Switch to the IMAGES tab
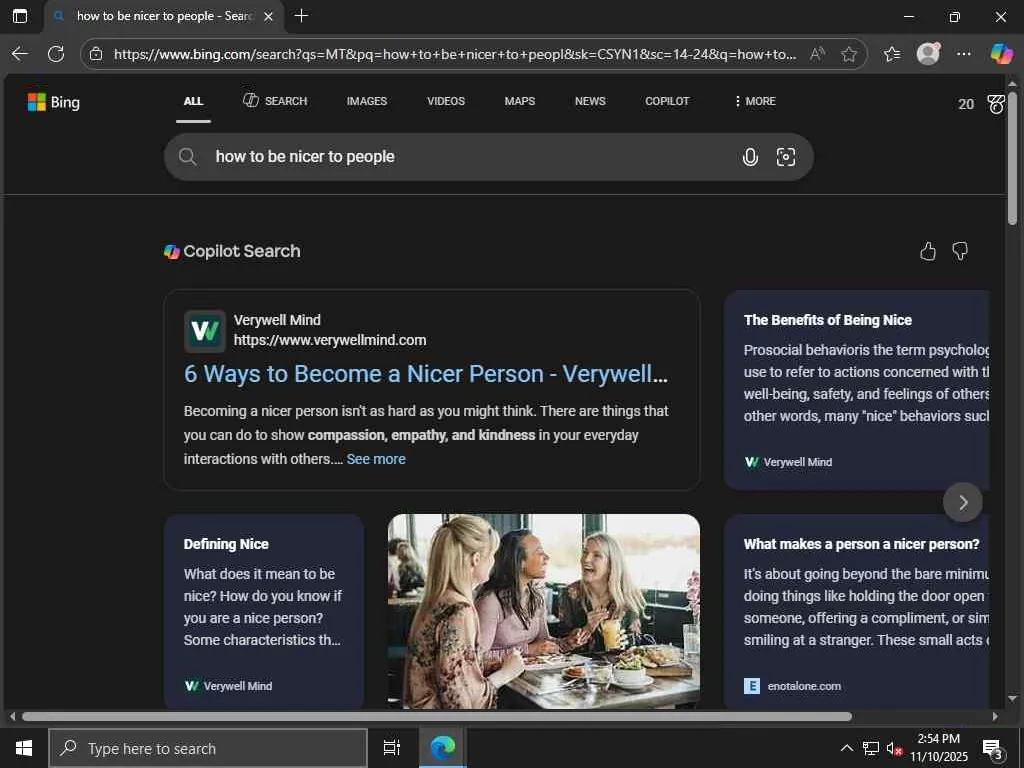The height and width of the screenshot is (768, 1024). point(367,101)
